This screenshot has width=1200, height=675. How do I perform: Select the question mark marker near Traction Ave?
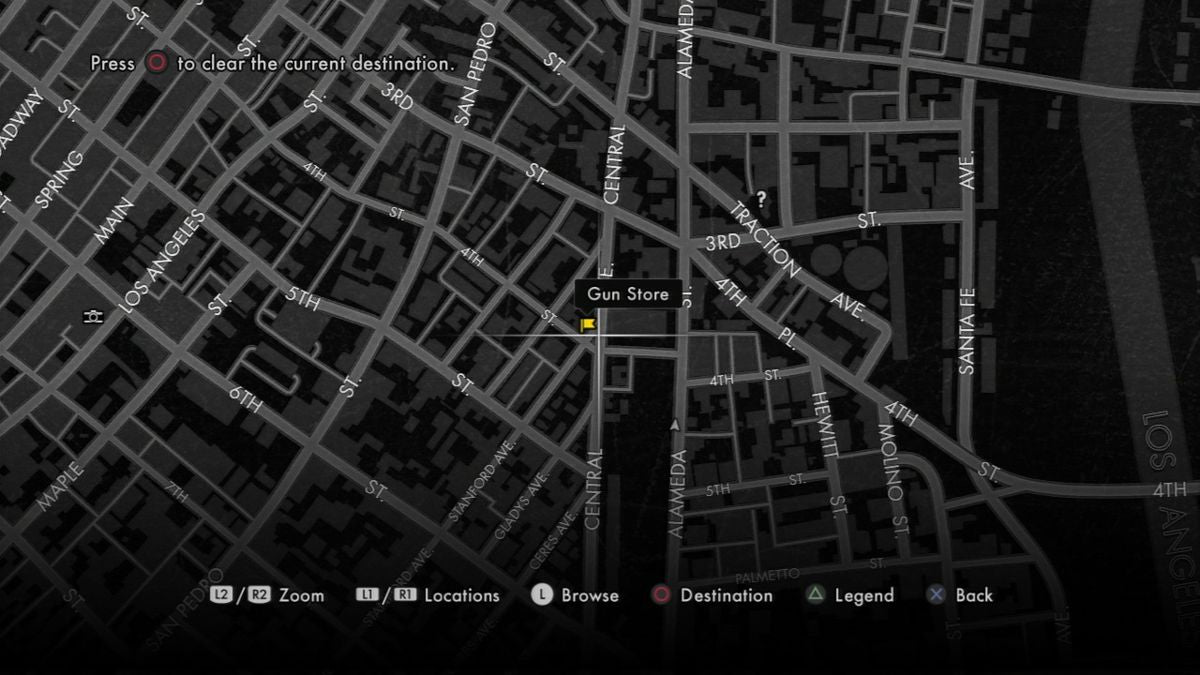point(761,198)
